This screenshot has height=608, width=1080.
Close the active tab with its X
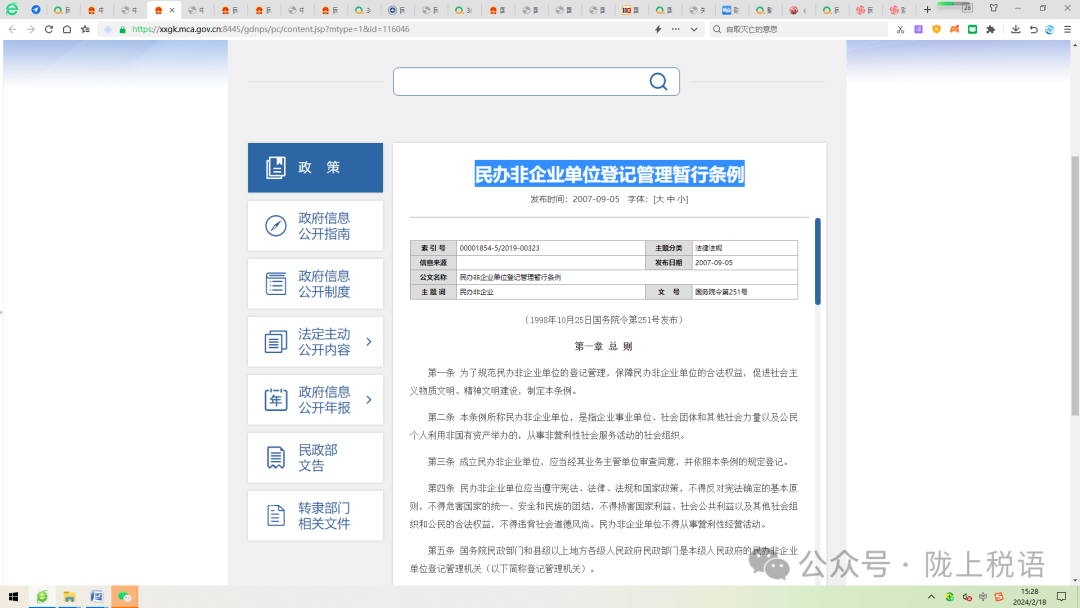tap(172, 10)
